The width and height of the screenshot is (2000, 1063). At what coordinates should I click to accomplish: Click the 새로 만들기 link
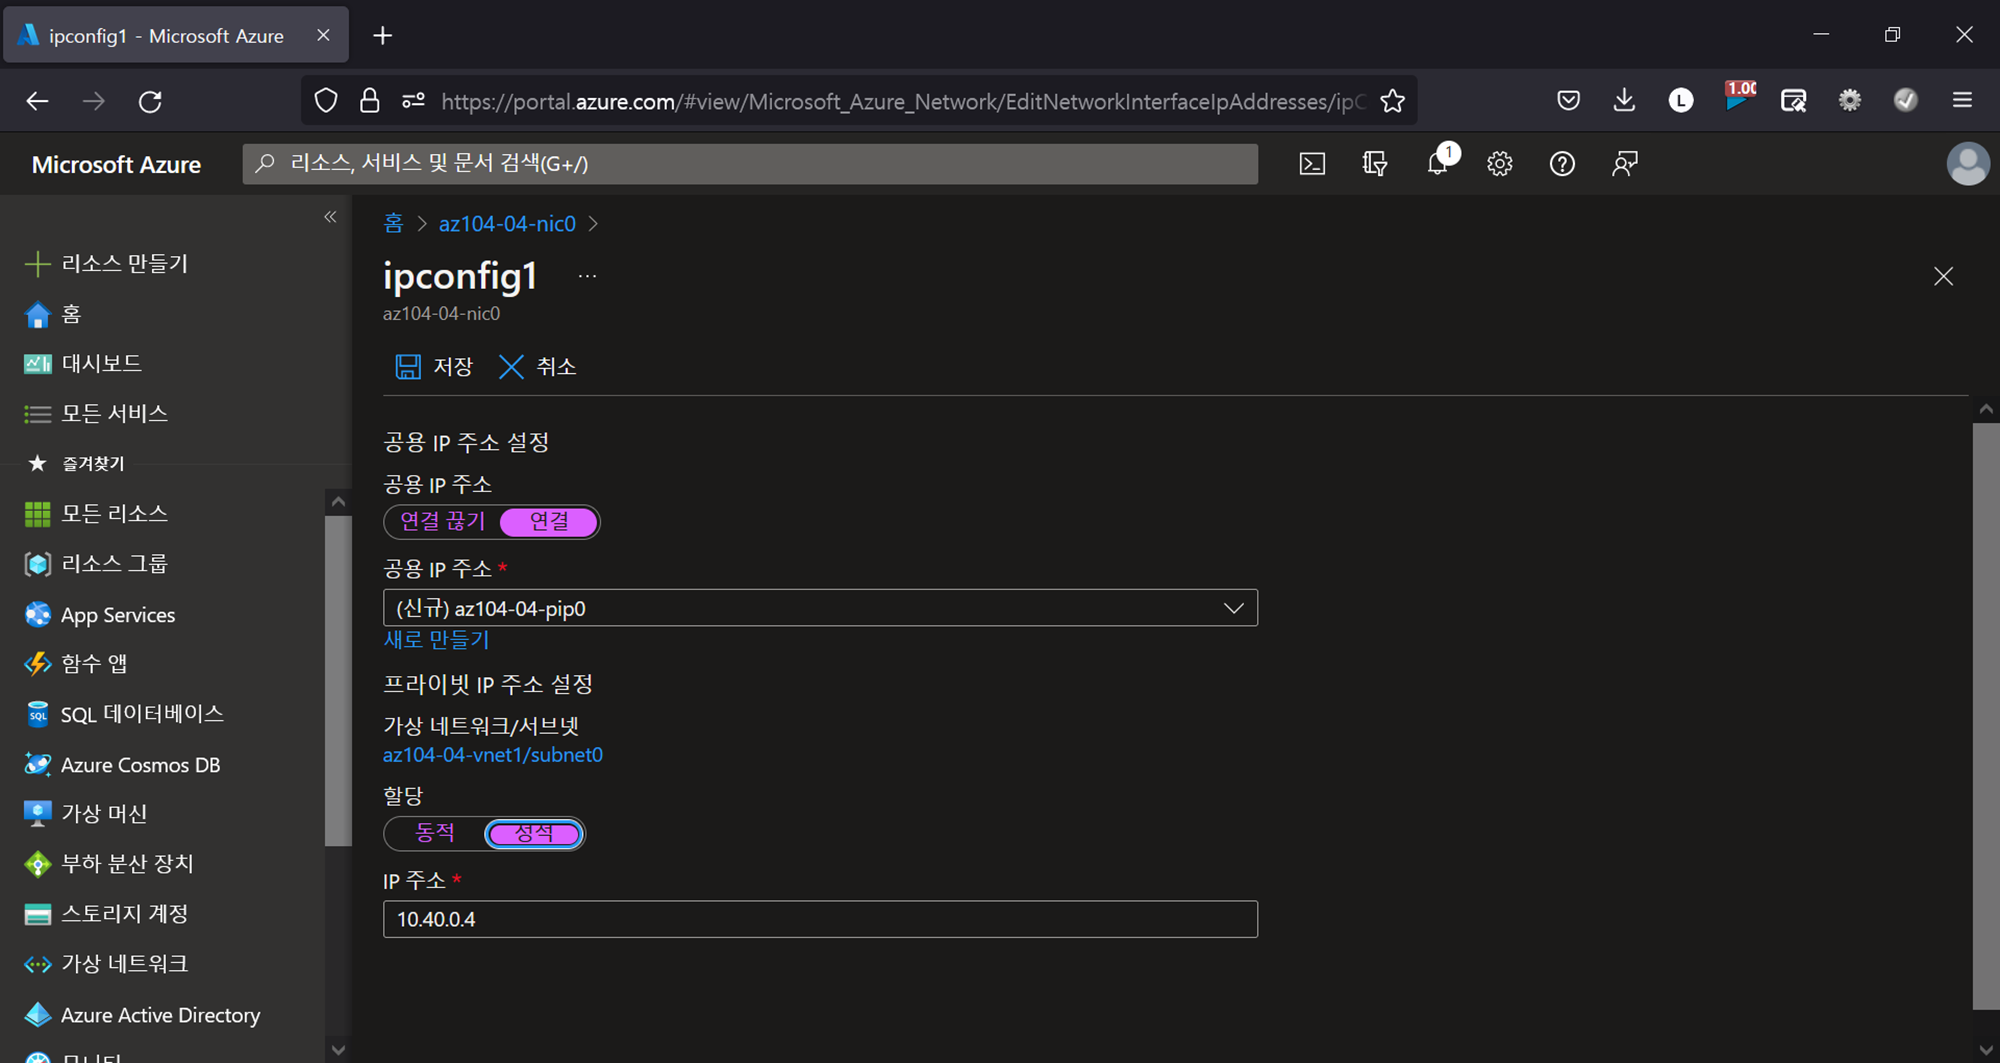[x=436, y=639]
